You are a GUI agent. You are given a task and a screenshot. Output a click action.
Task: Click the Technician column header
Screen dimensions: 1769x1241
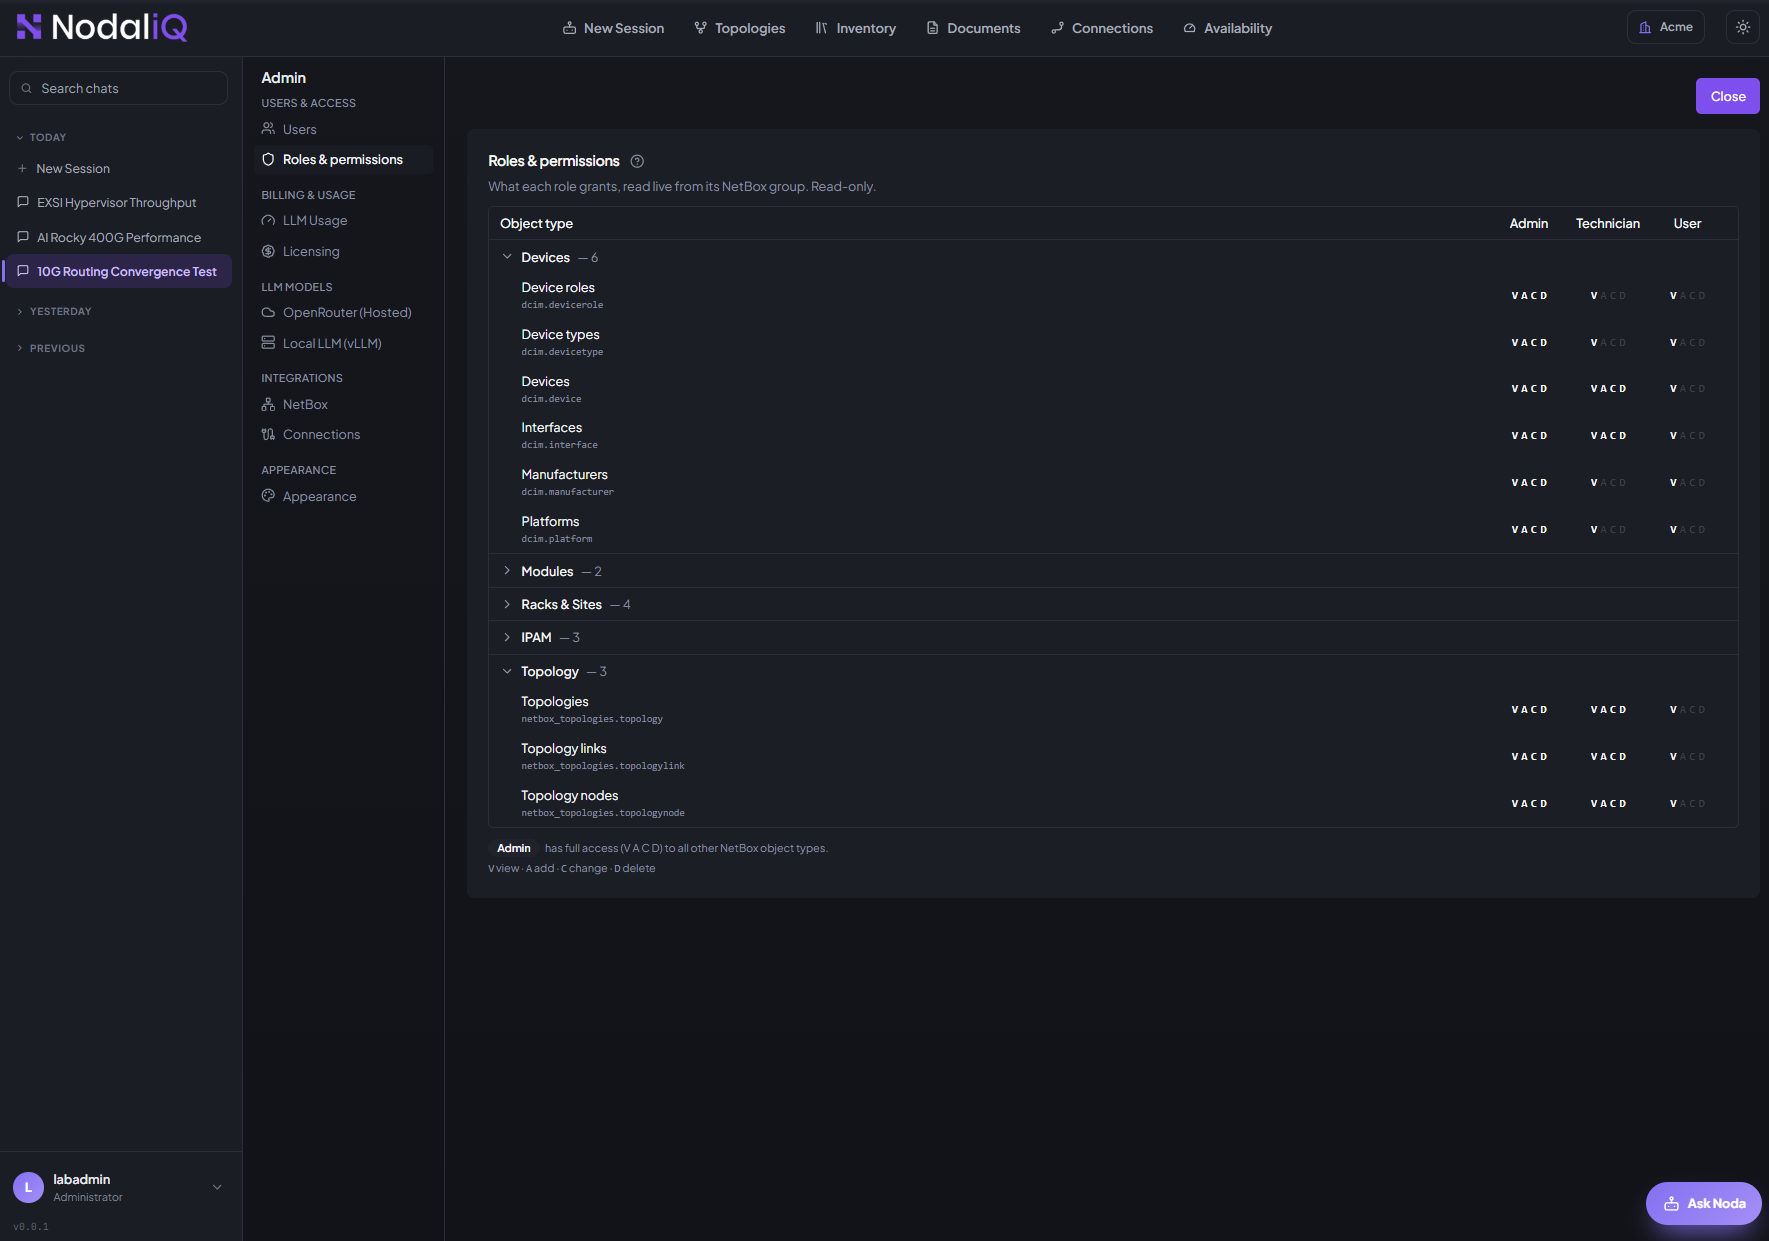tap(1608, 223)
